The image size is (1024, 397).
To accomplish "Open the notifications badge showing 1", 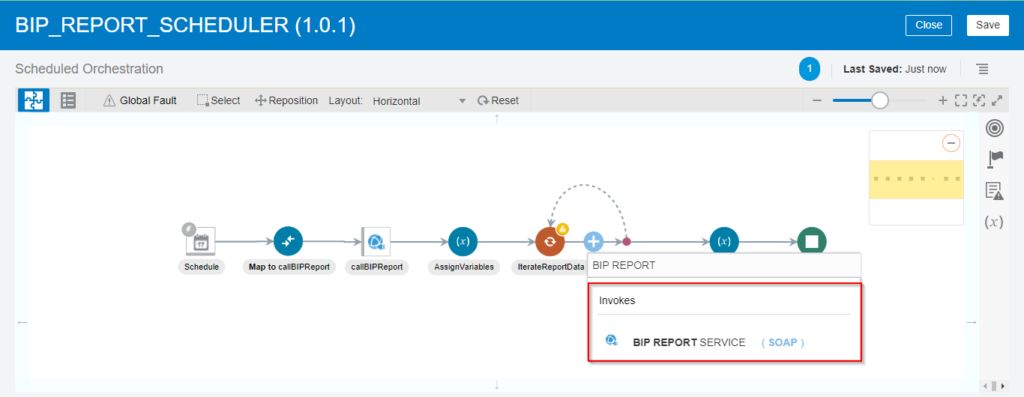I will [809, 69].
